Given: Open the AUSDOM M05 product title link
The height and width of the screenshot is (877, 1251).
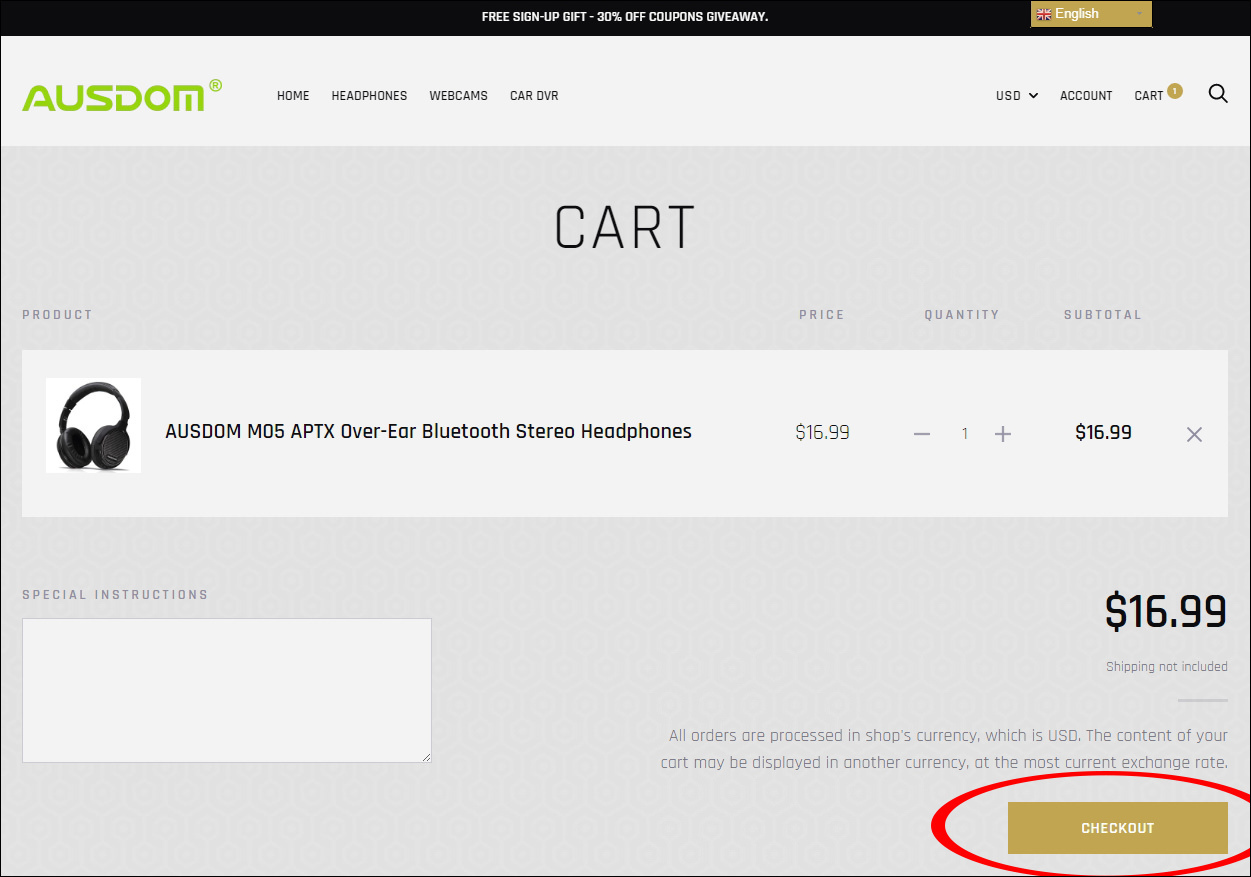Looking at the screenshot, I should [428, 432].
